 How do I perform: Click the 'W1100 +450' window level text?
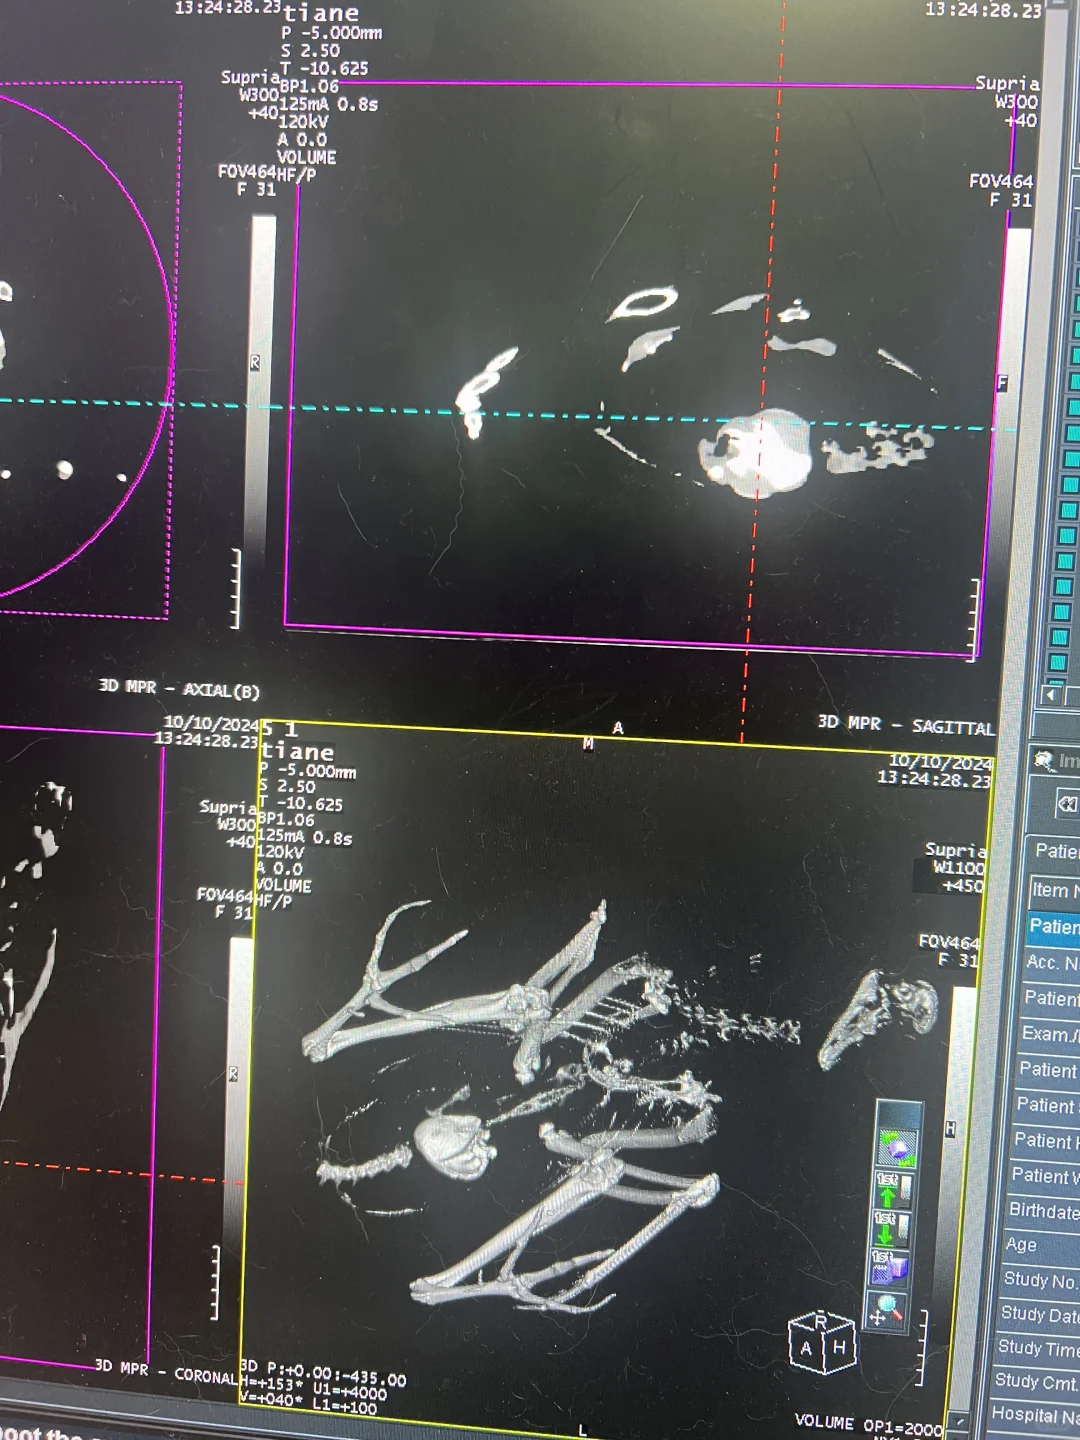[x=958, y=877]
